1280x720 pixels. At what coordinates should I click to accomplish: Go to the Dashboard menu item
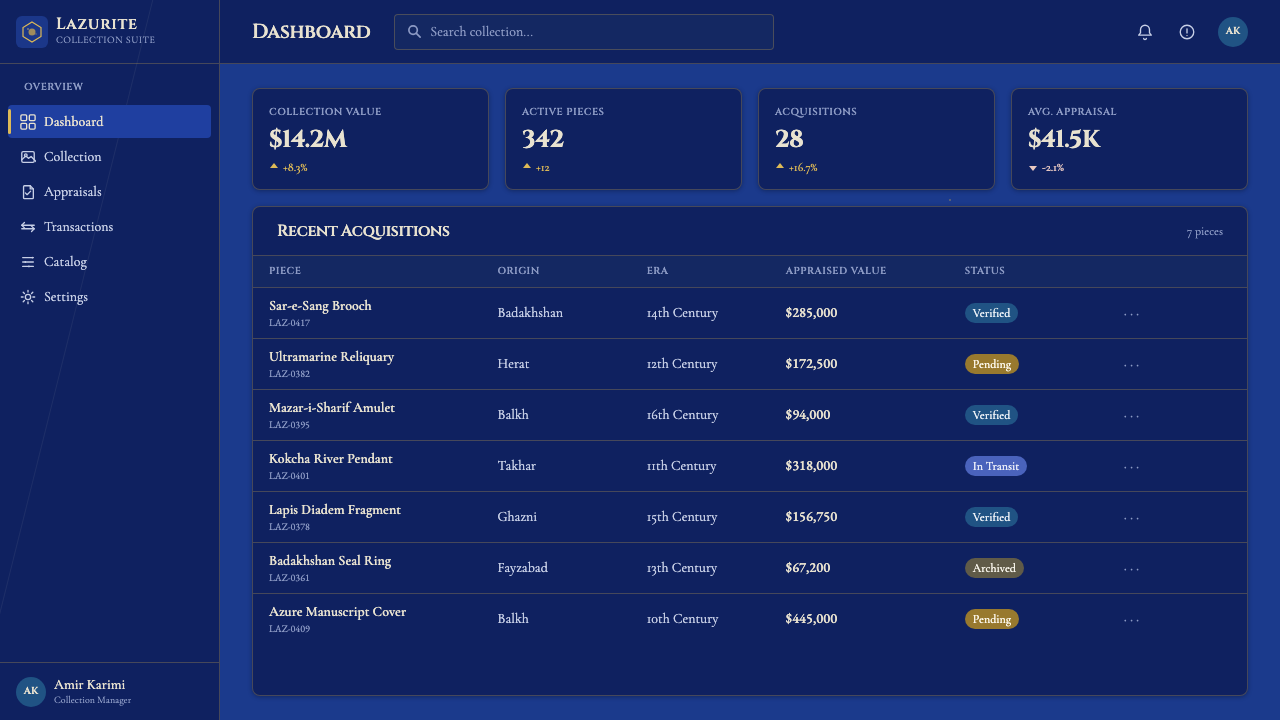tap(110, 122)
